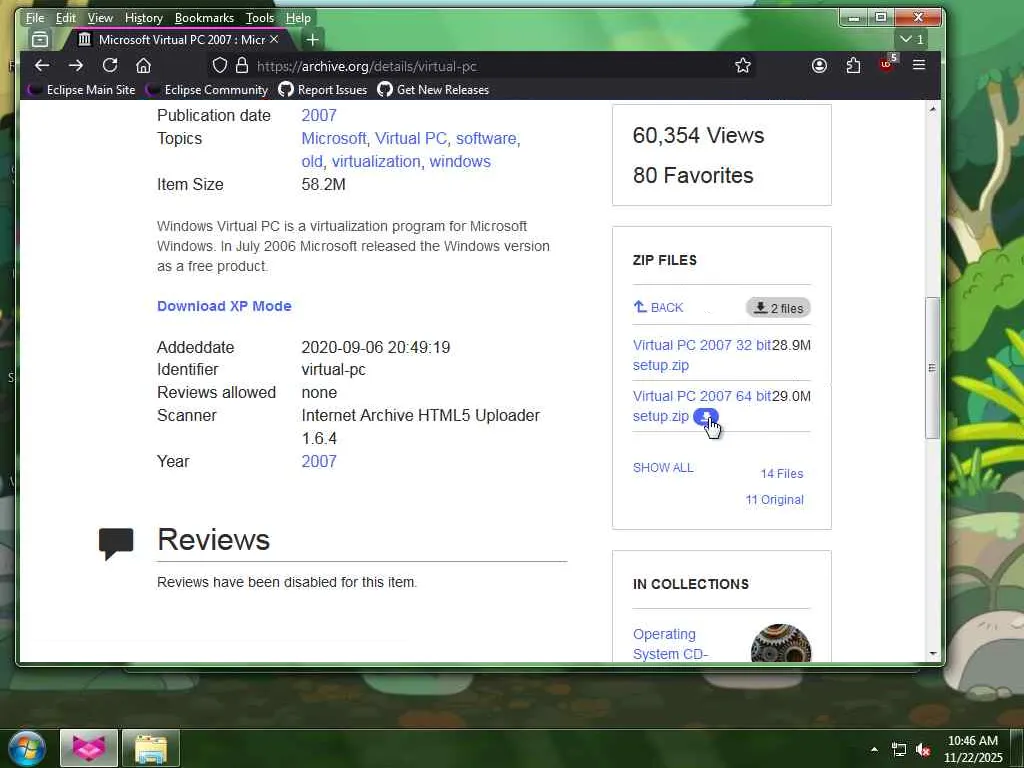Click the Microsoft topic link
This screenshot has height=768, width=1024.
click(334, 138)
